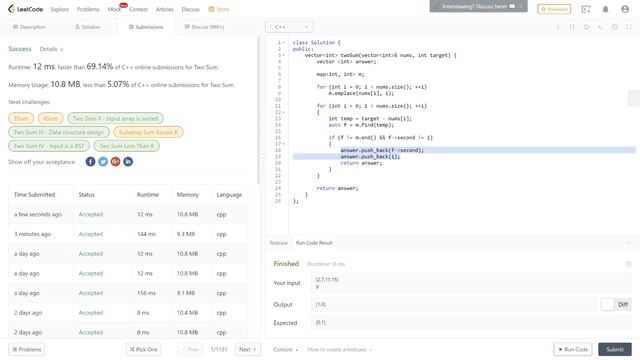Switch to the Description tab
Image resolution: width=640 pixels, height=360 pixels.
click(x=29, y=27)
